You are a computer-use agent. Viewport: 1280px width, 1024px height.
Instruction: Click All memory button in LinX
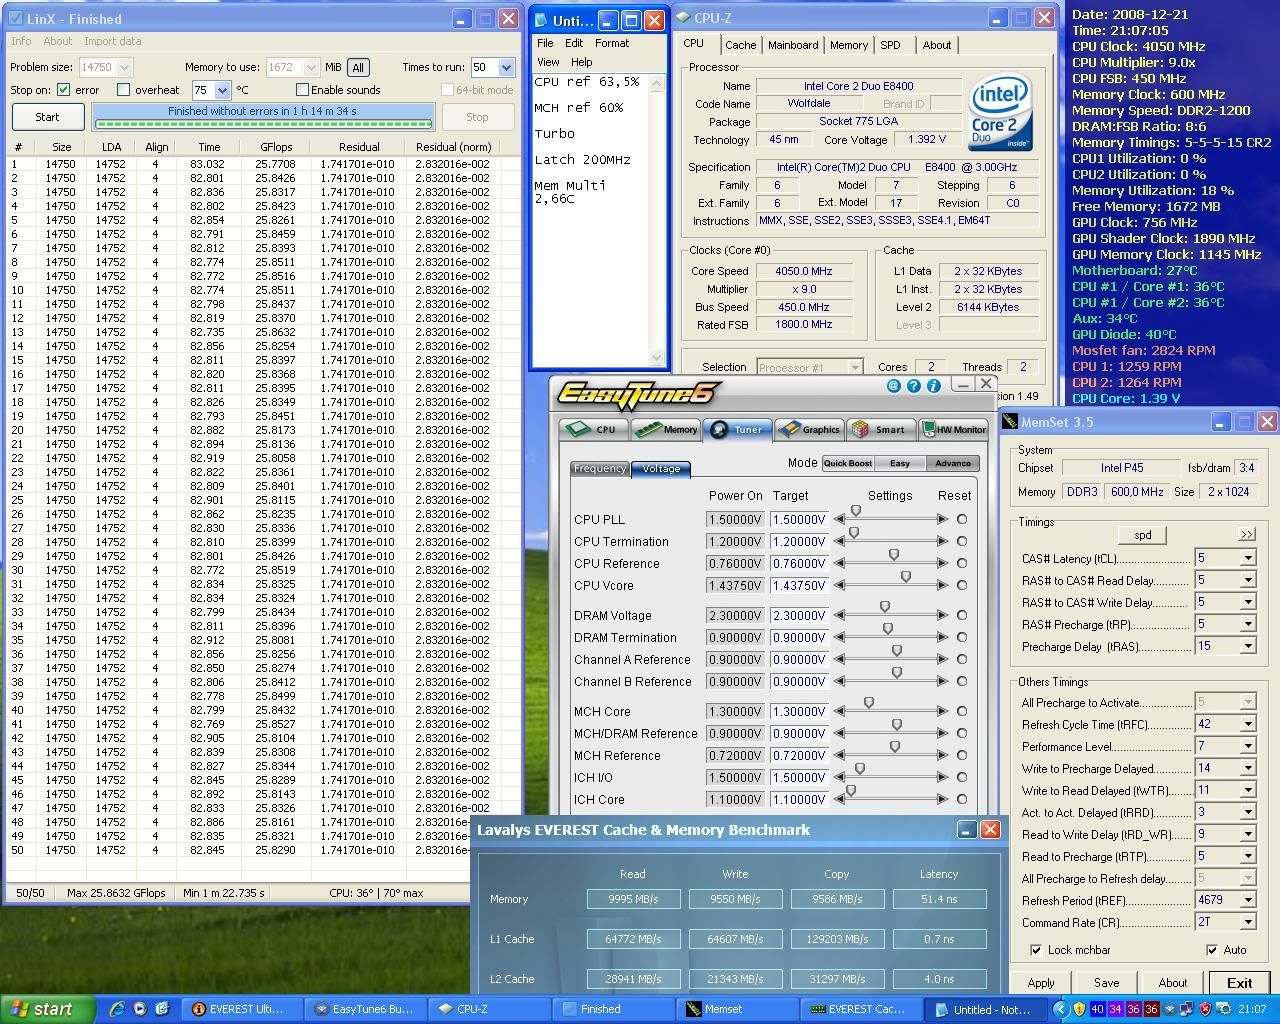(357, 68)
